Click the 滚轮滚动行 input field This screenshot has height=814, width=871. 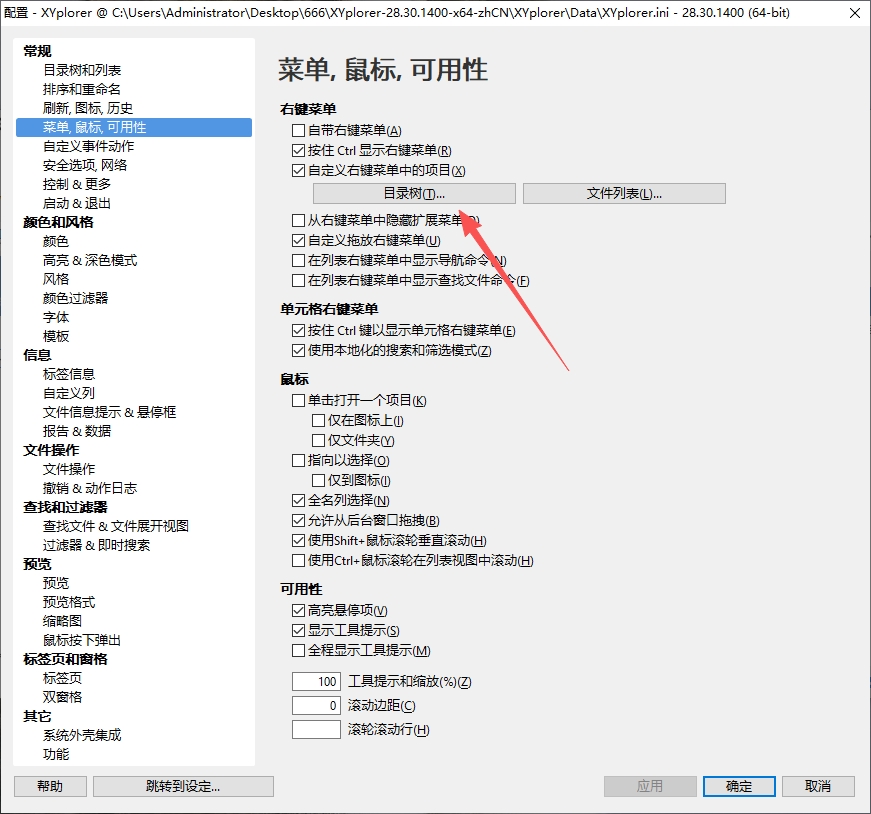point(316,730)
